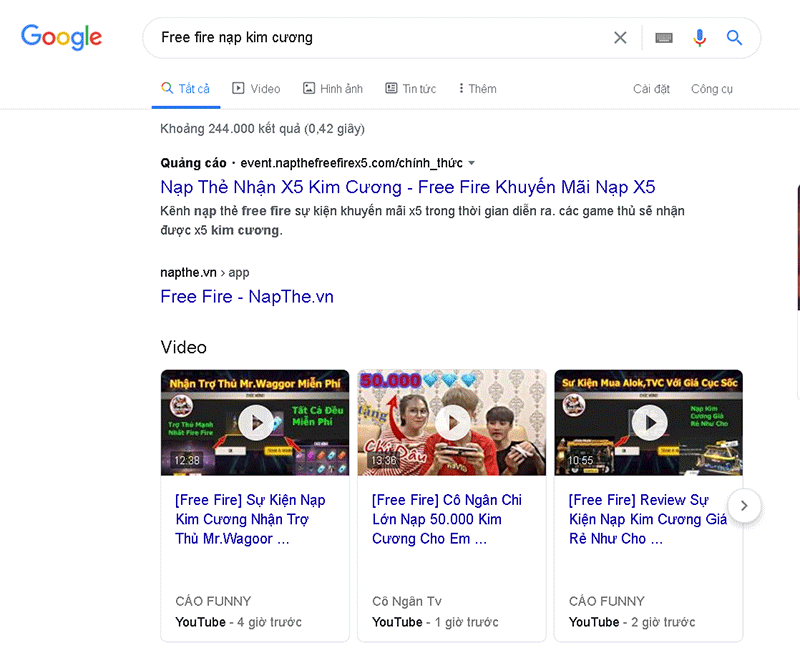The width and height of the screenshot is (800, 658).
Task: Click the magnifying glass to search
Action: pos(735,37)
